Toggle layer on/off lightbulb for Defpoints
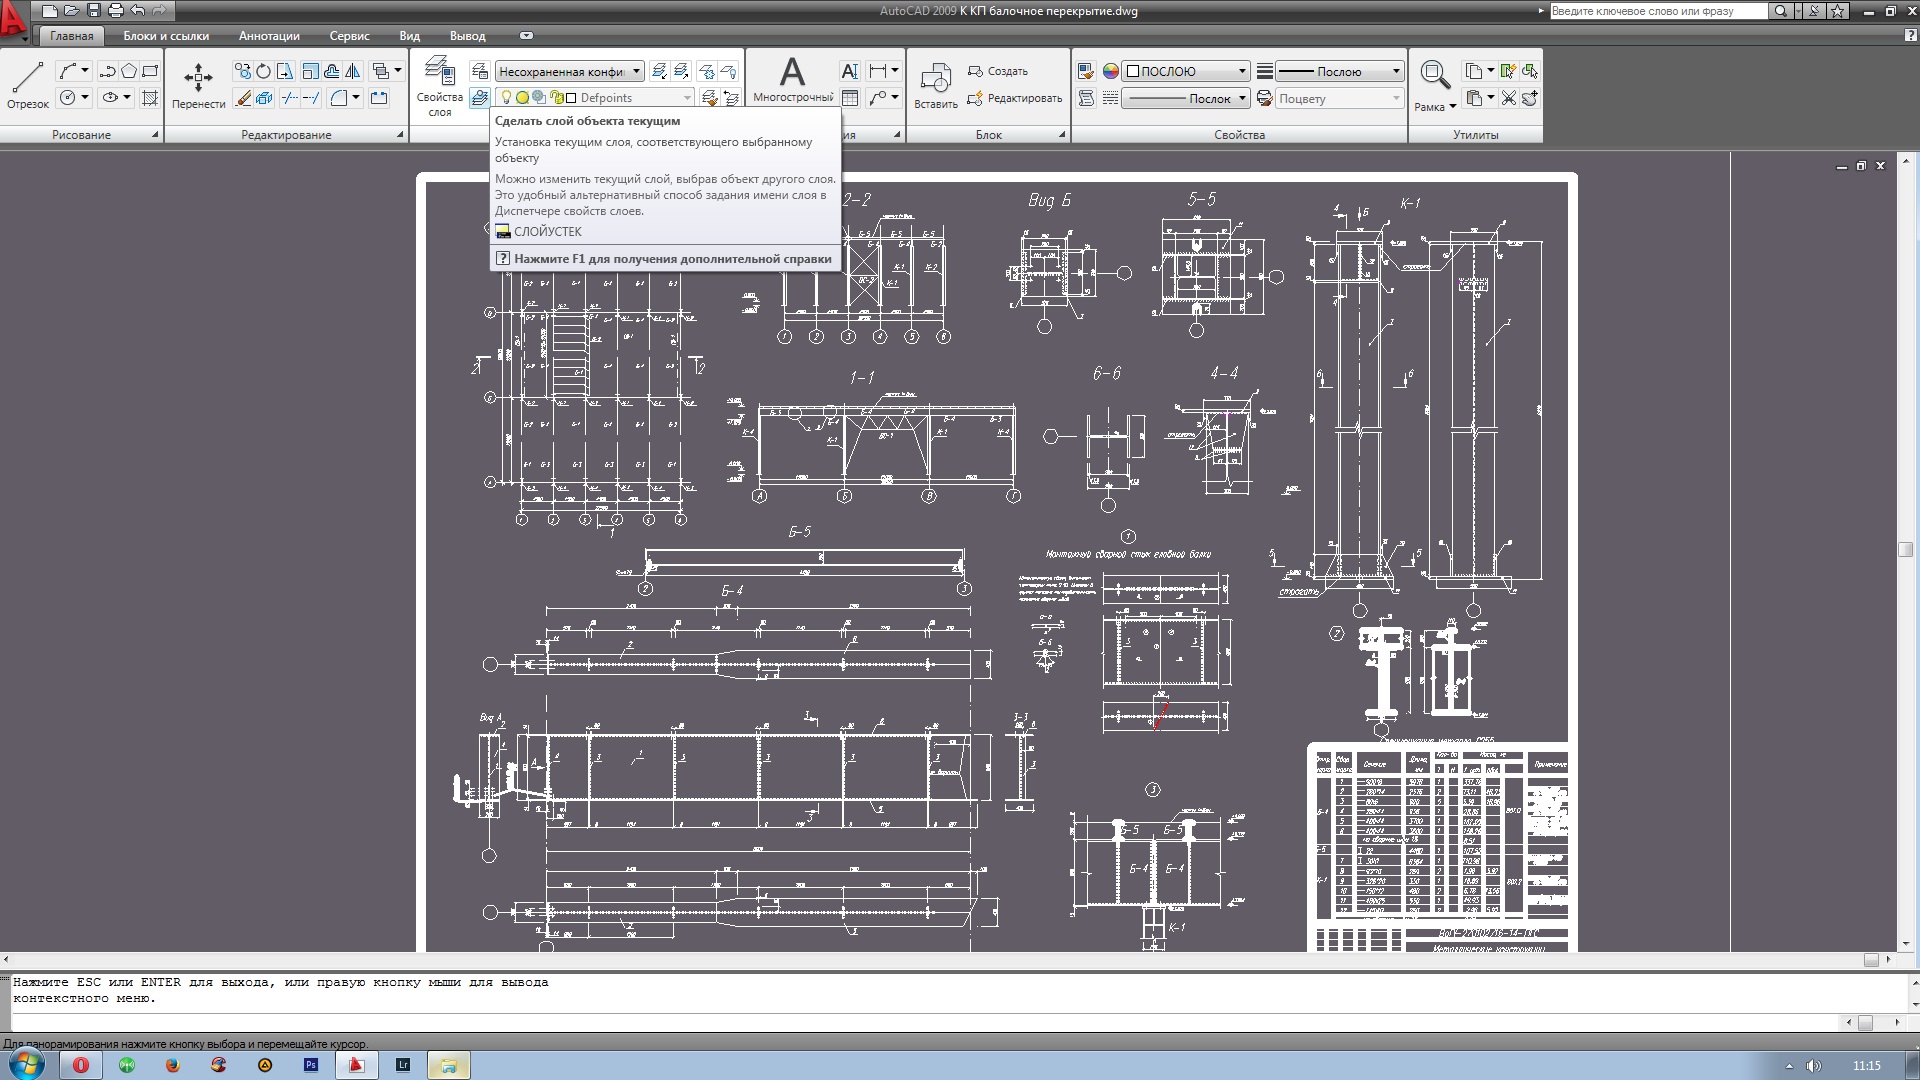The image size is (1920, 1080). tap(506, 98)
